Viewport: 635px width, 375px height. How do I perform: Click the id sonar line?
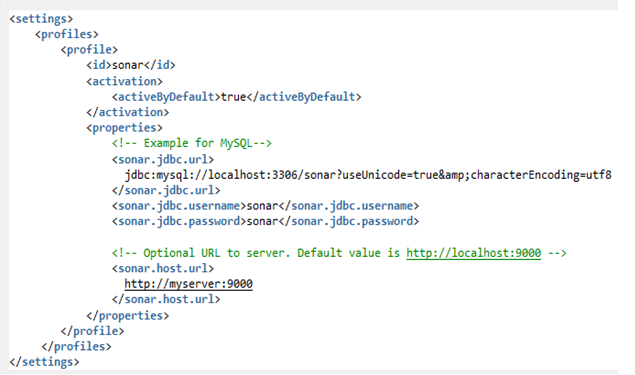pos(131,65)
